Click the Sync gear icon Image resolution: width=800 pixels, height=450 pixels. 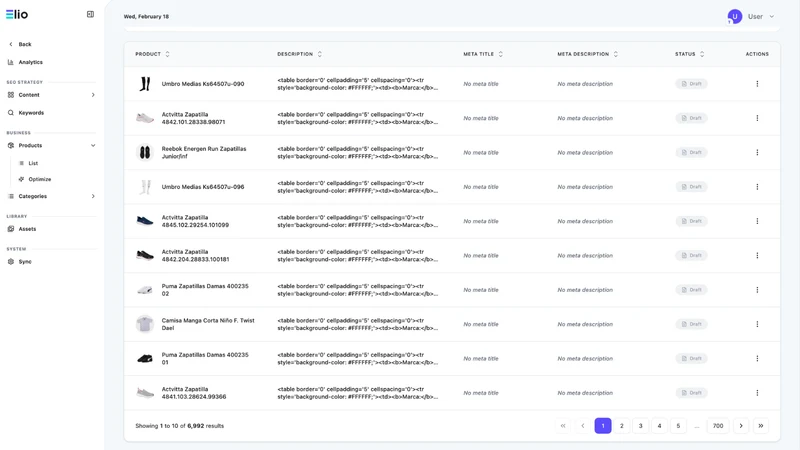(11, 262)
